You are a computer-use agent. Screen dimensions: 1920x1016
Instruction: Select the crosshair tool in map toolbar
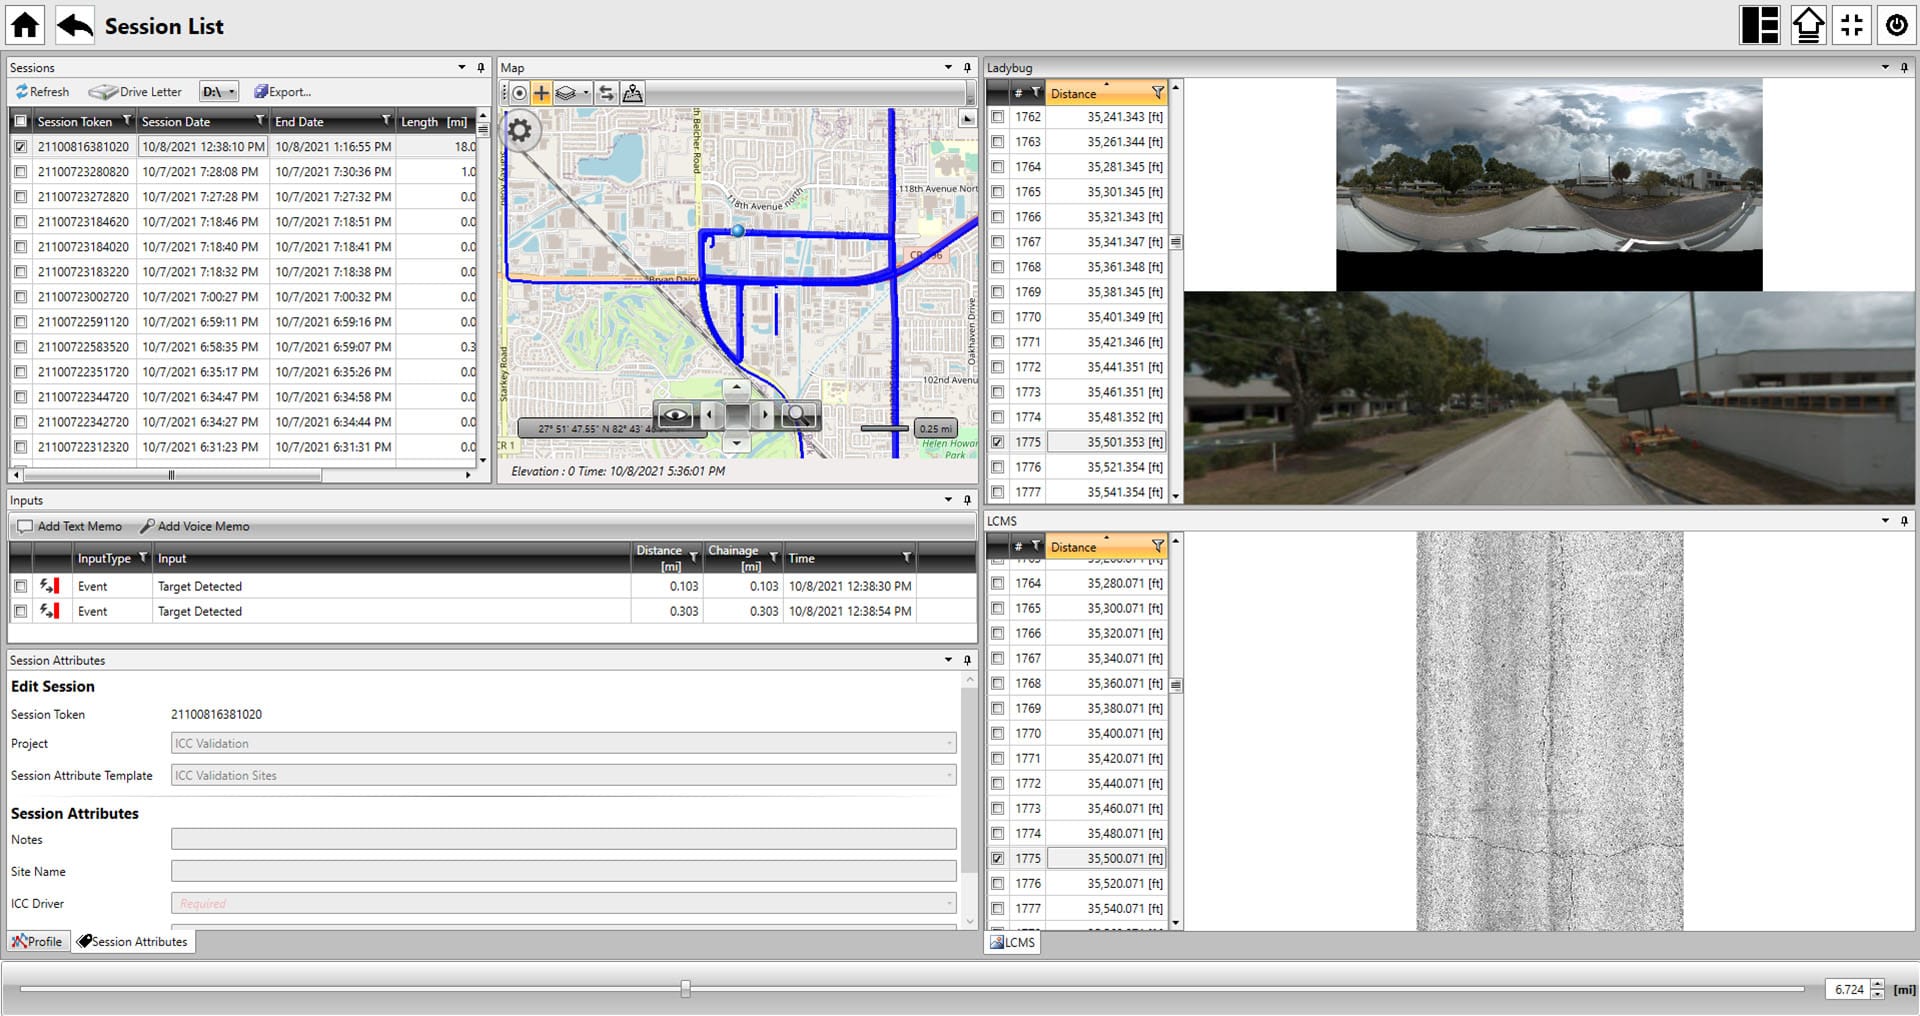(541, 93)
